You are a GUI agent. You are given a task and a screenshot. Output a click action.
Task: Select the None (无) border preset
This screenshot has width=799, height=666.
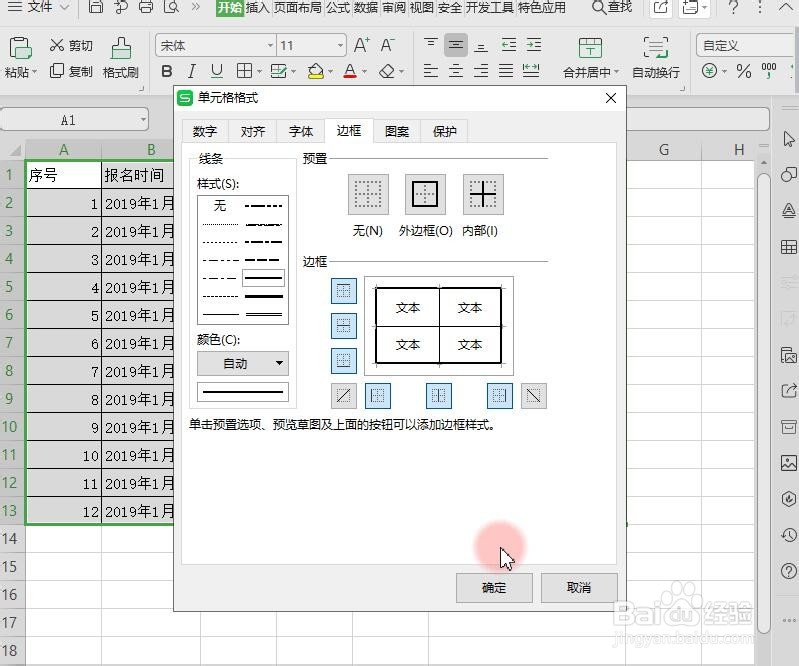[x=368, y=194]
